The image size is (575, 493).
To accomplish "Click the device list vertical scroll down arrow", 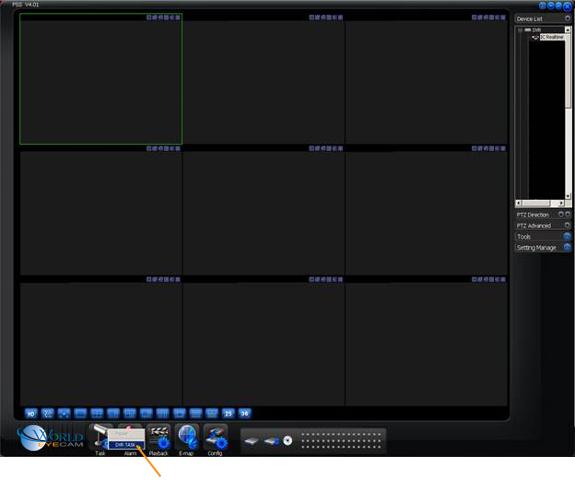I will [568, 196].
